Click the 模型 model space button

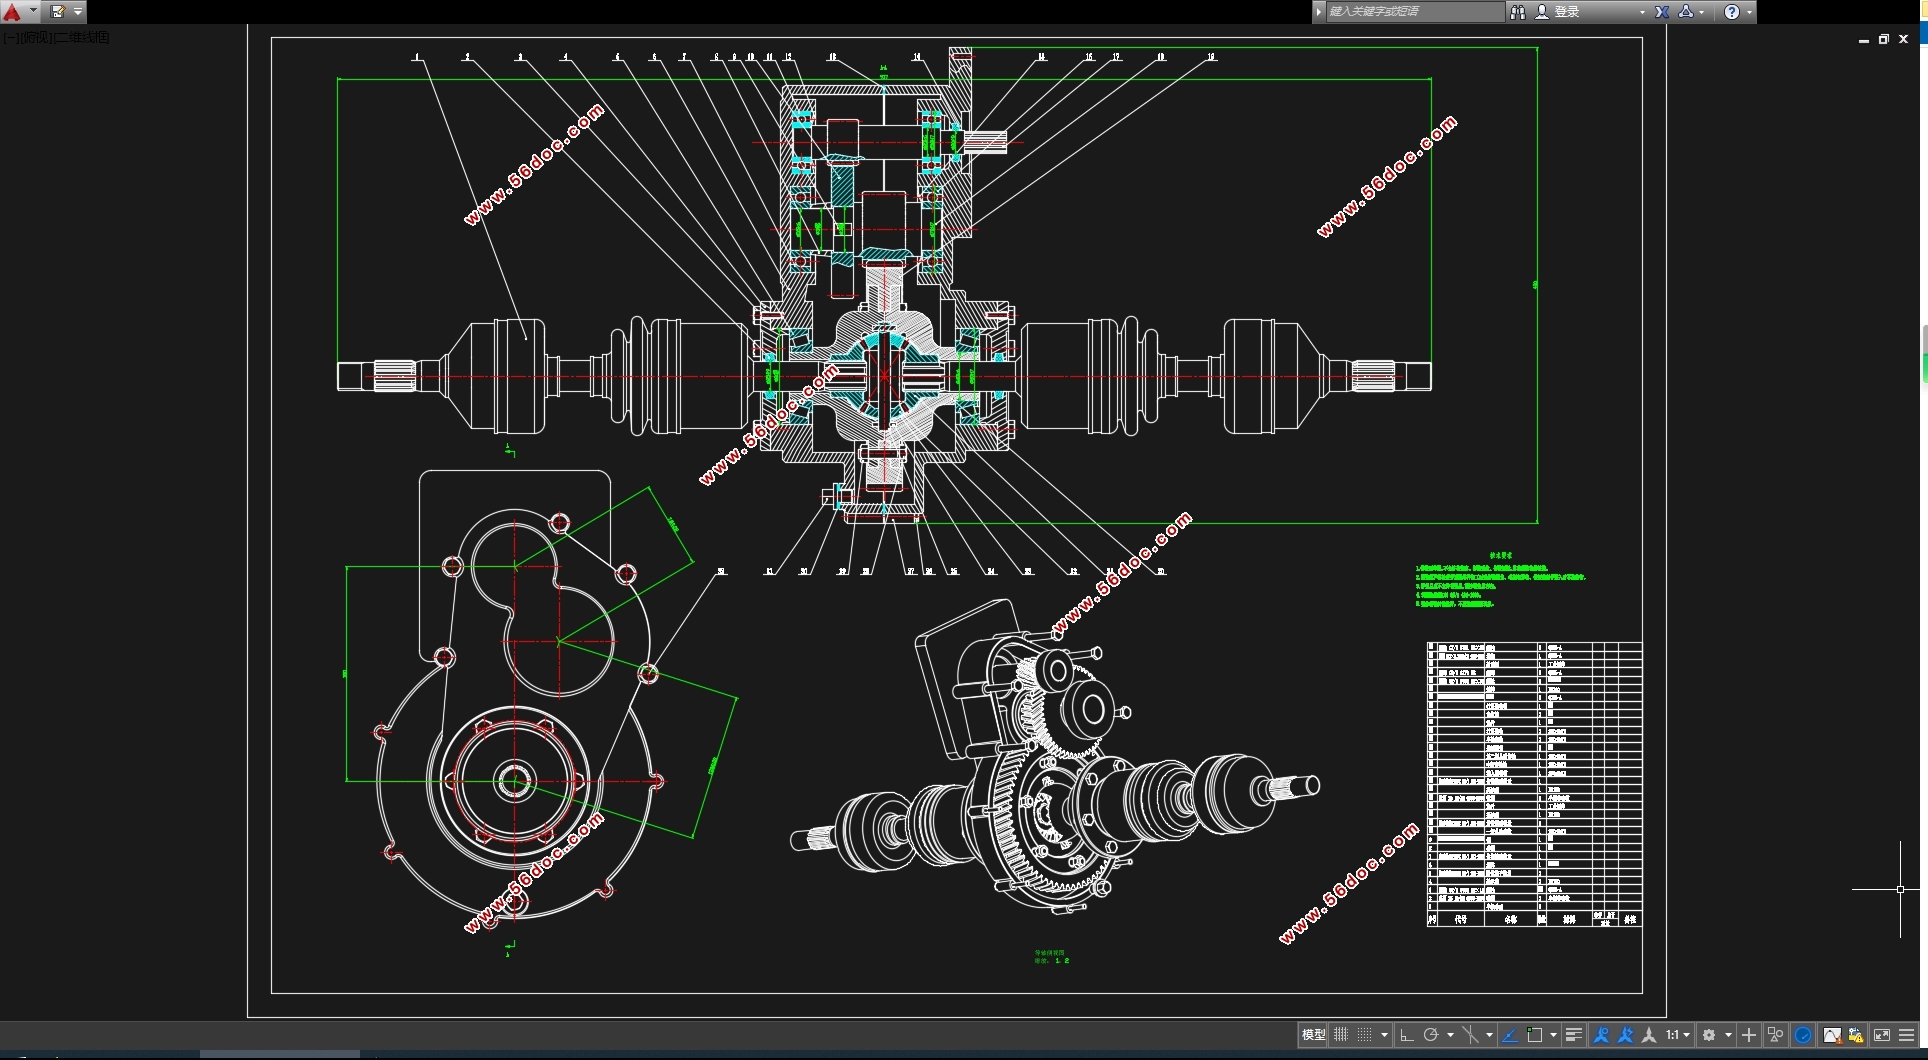pos(1313,1035)
